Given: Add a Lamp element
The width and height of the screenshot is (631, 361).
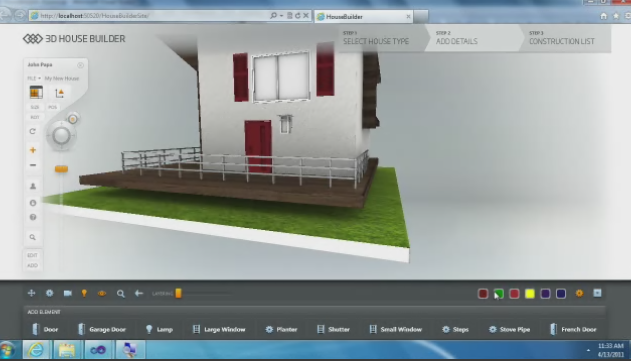Looking at the screenshot, I should [159, 329].
